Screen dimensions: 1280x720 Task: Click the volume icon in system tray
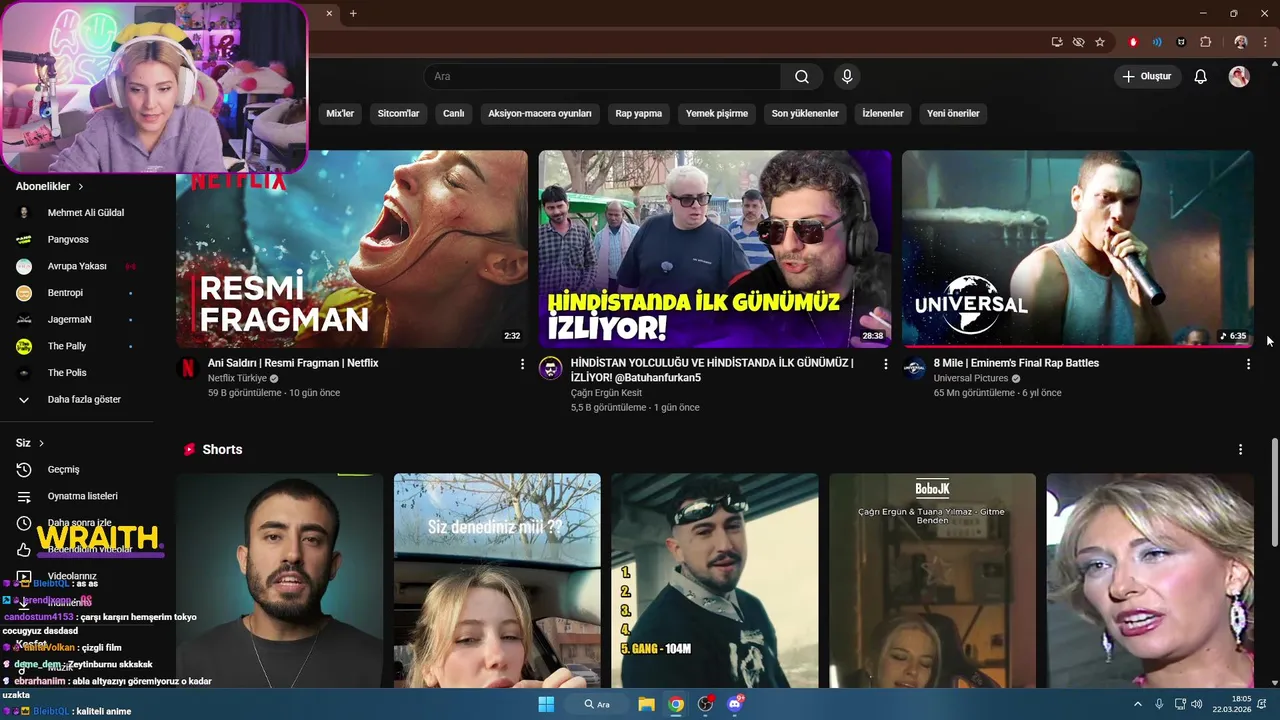point(1197,704)
